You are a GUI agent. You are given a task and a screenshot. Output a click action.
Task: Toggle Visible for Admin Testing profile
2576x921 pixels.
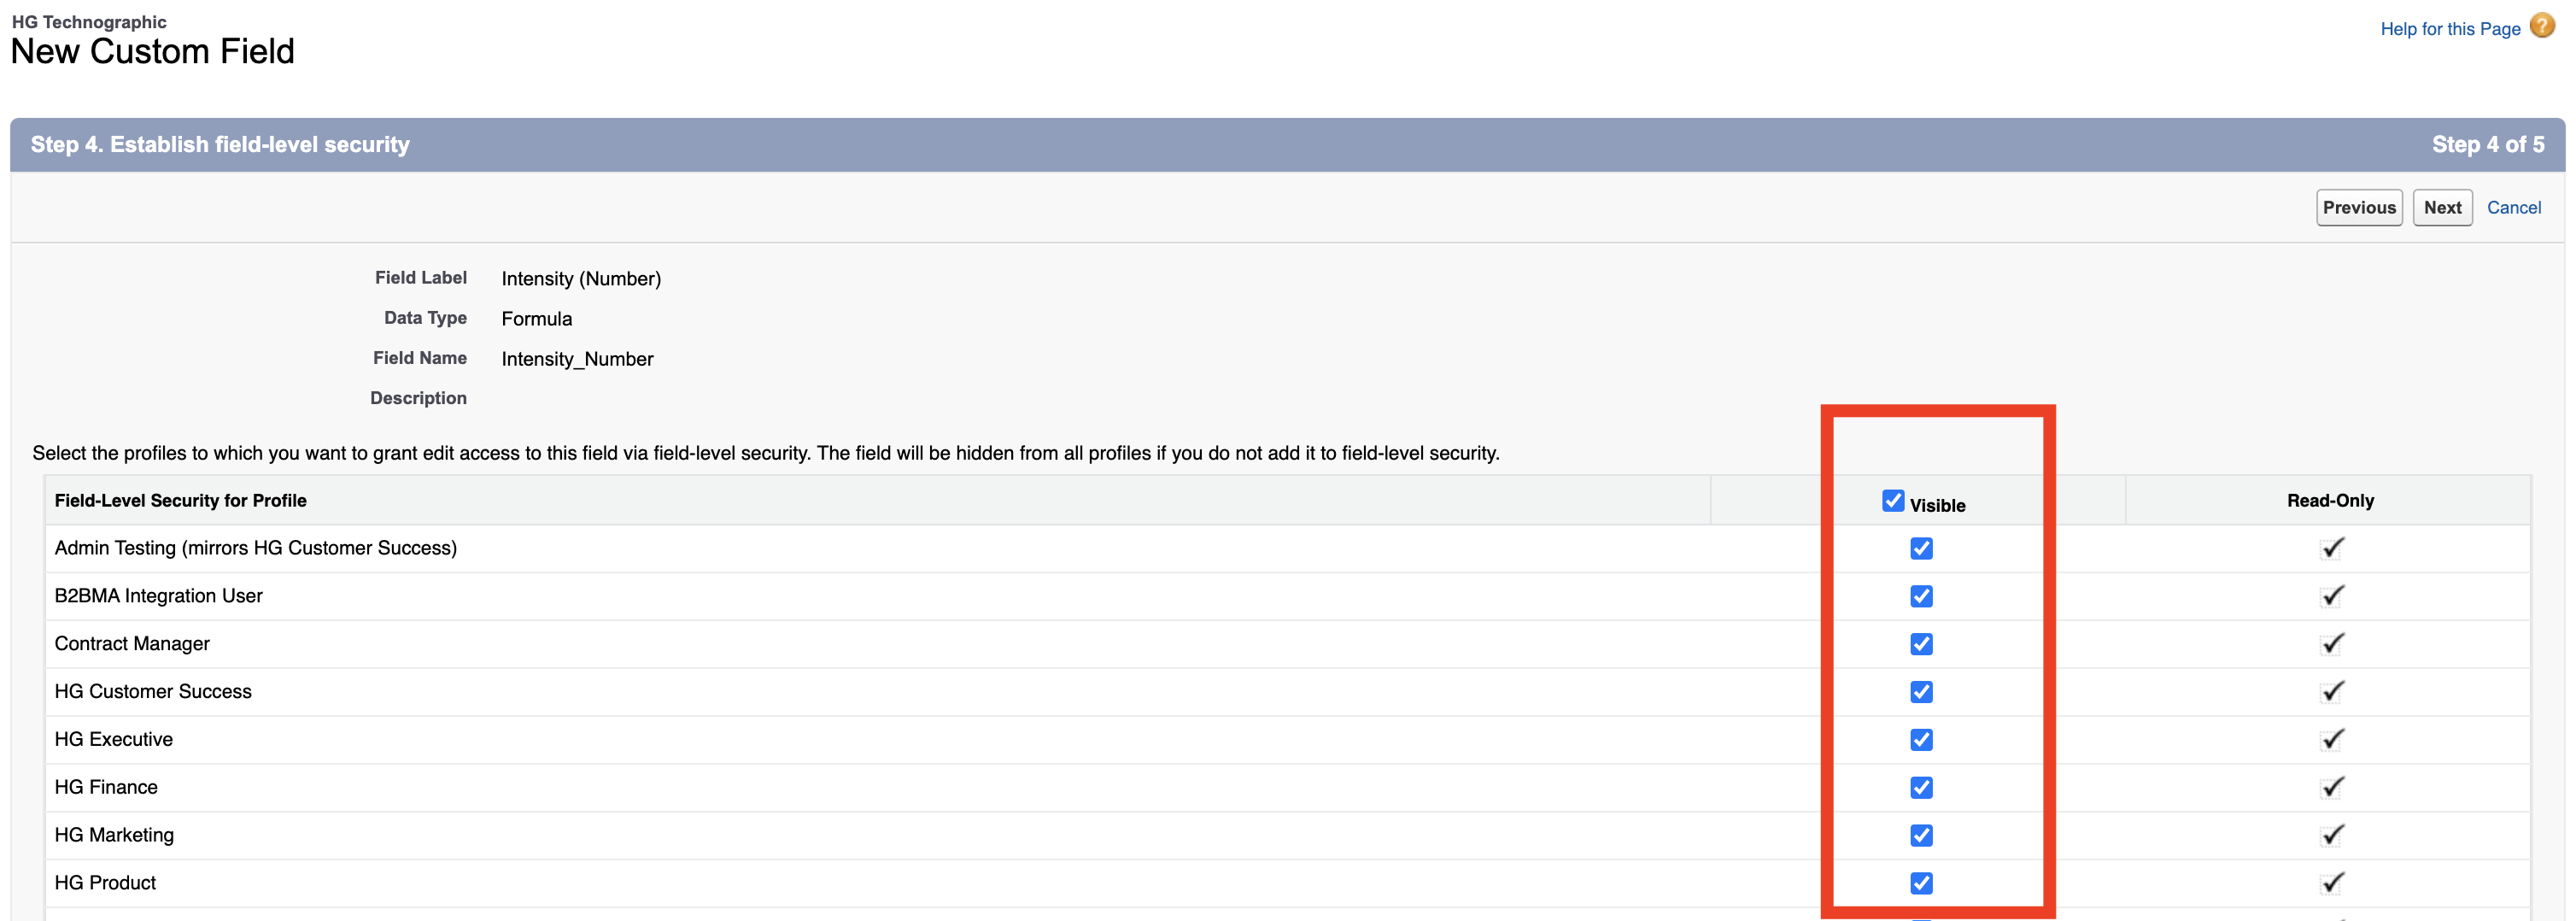tap(1921, 548)
